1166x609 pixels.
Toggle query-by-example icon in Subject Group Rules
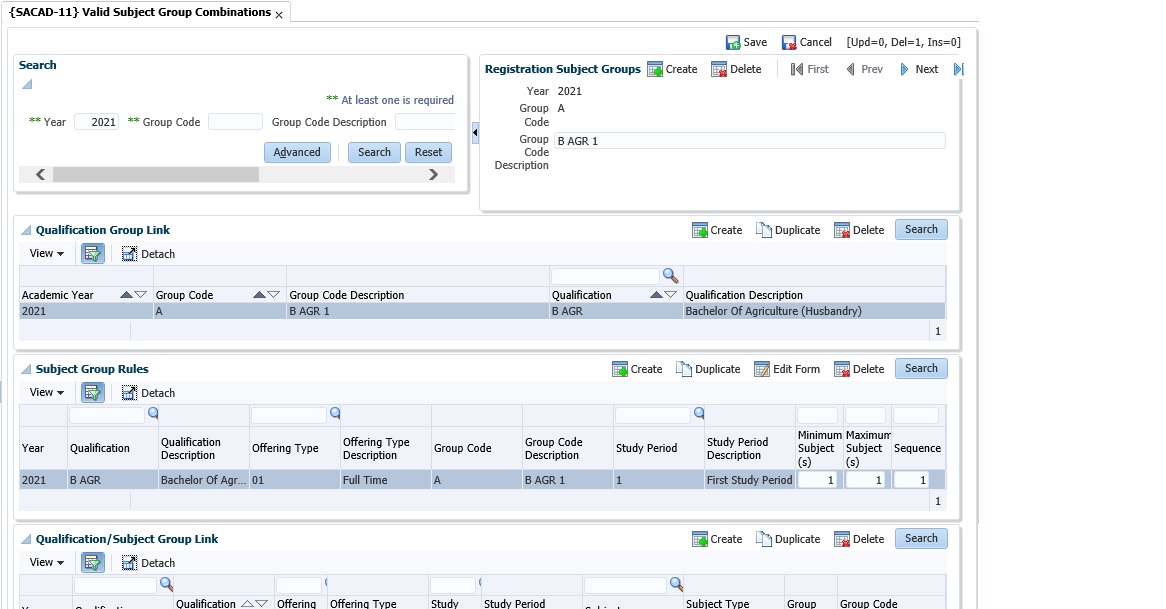click(93, 393)
